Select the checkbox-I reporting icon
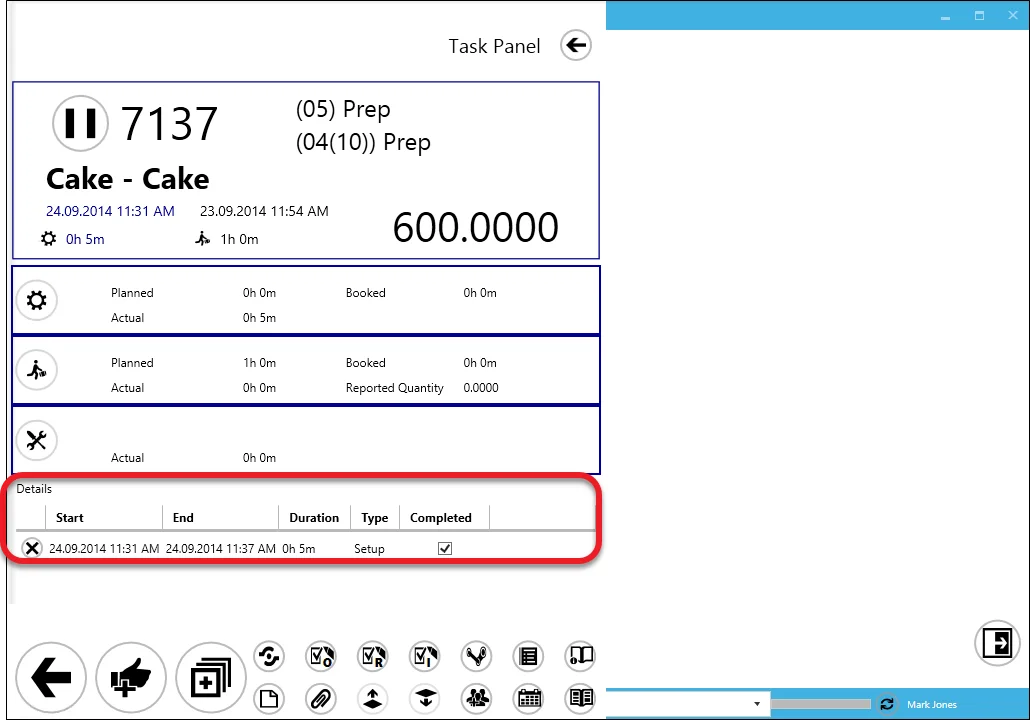Image resolution: width=1030 pixels, height=720 pixels. 425,656
